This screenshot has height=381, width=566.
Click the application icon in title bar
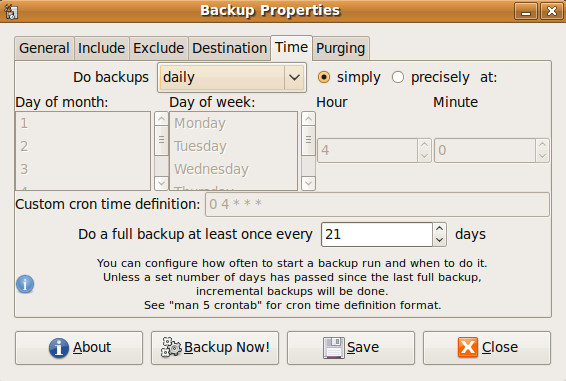(11, 11)
